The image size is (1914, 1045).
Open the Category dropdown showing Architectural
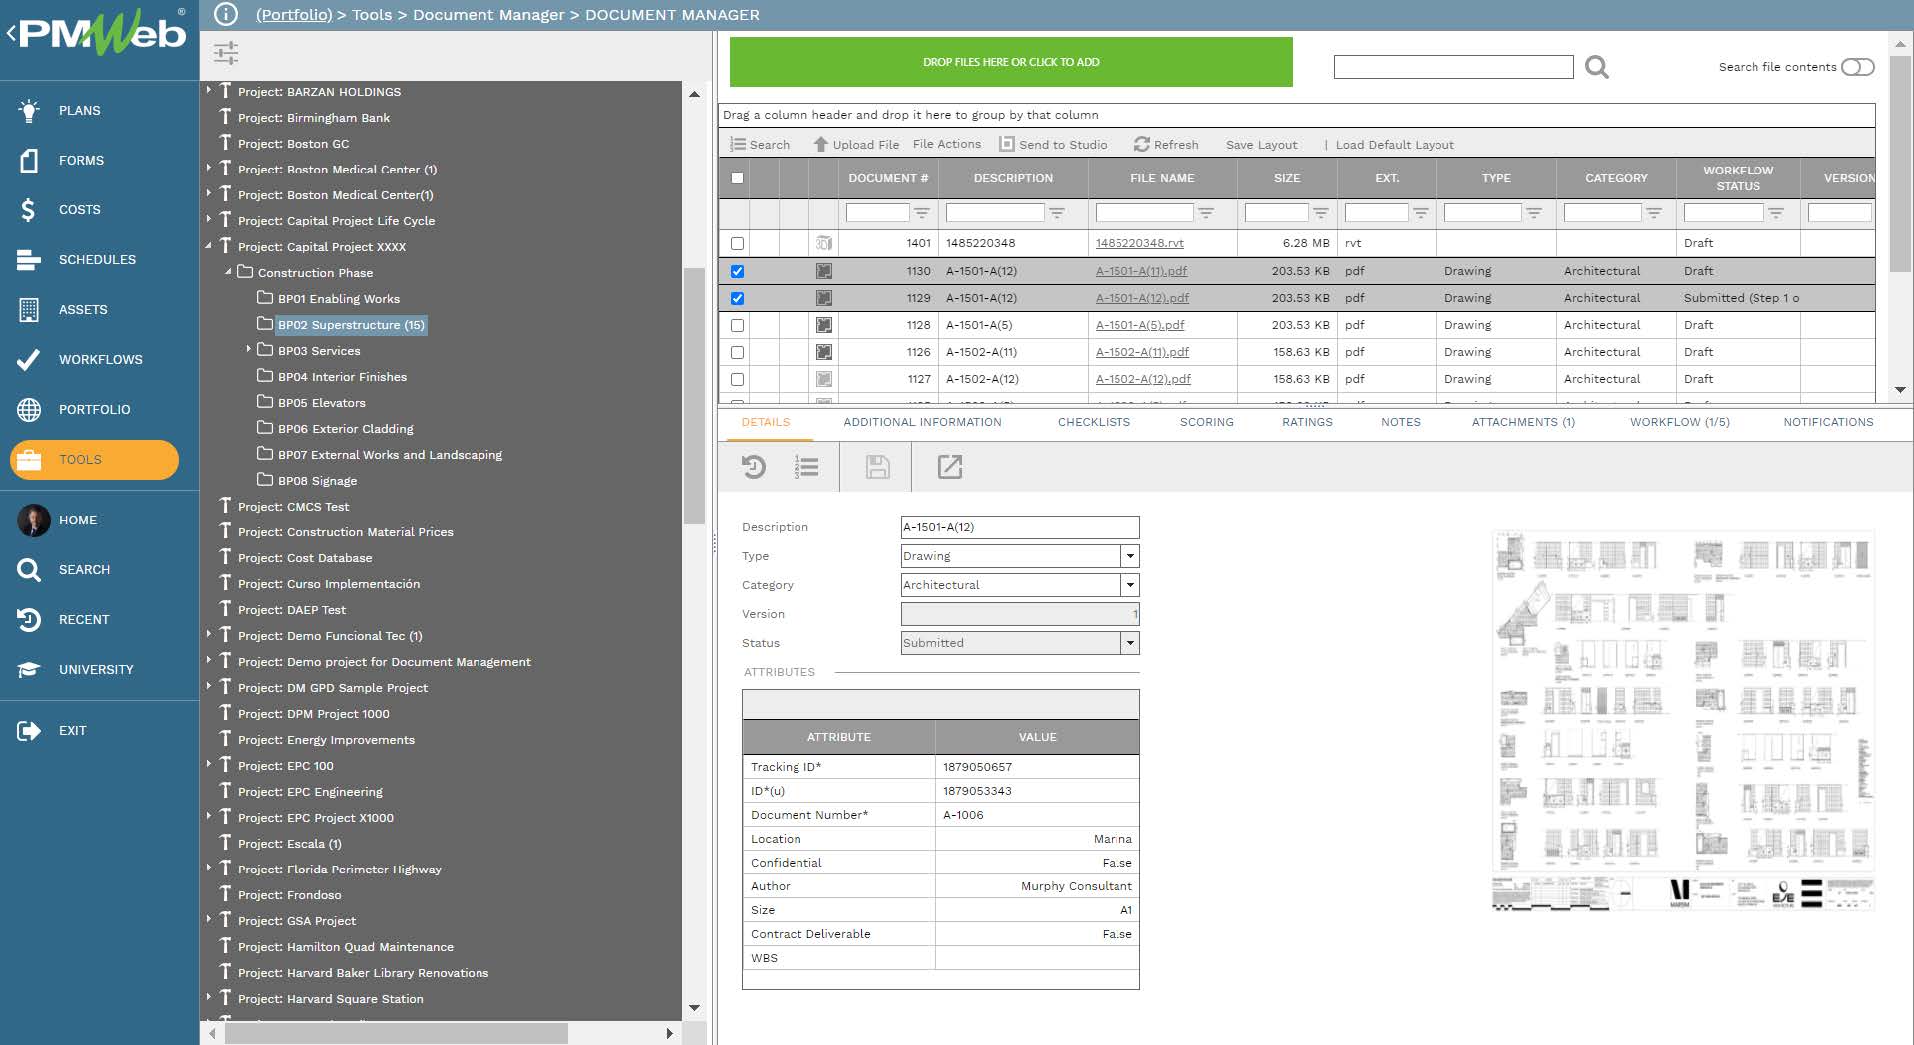(x=1130, y=585)
